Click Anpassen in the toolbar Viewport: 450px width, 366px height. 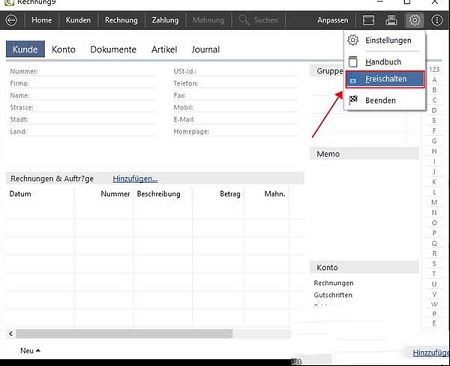(332, 20)
